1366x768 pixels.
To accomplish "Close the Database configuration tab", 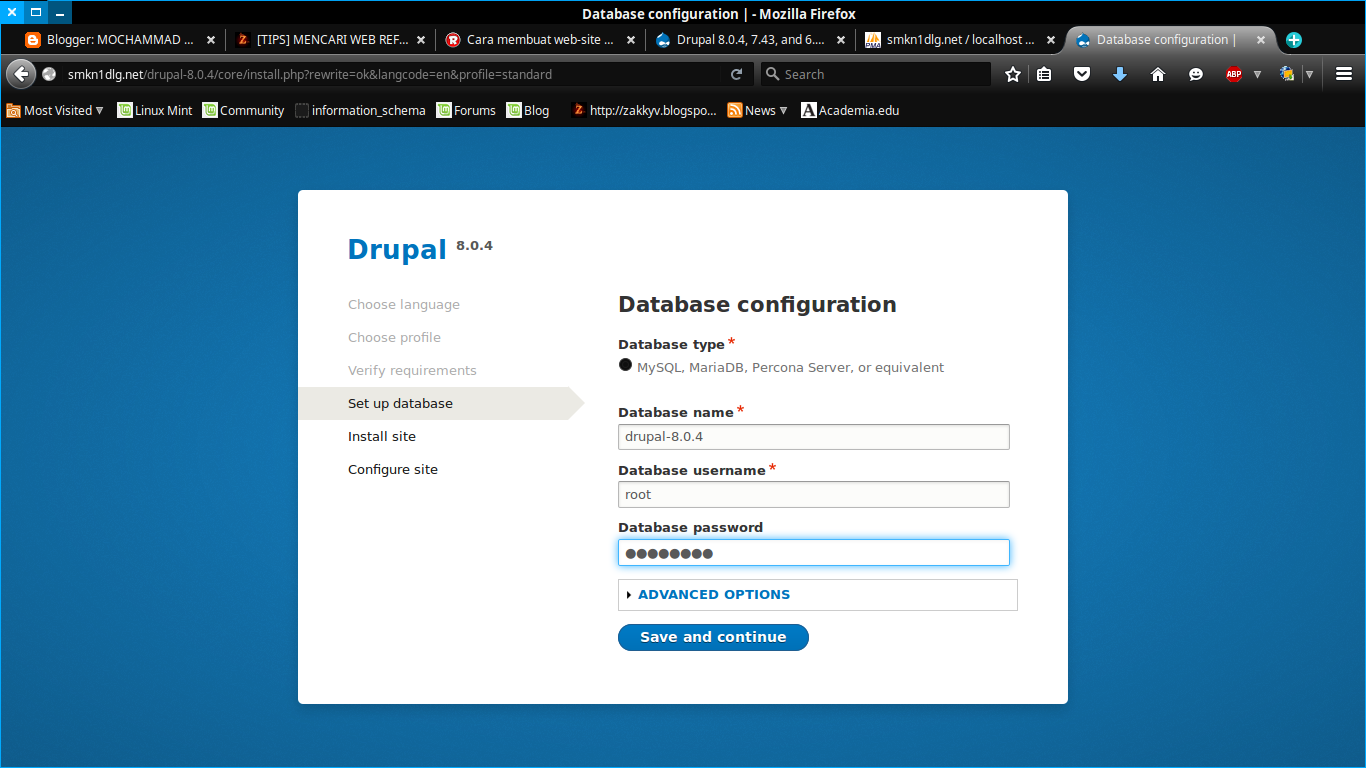I will pos(1261,40).
